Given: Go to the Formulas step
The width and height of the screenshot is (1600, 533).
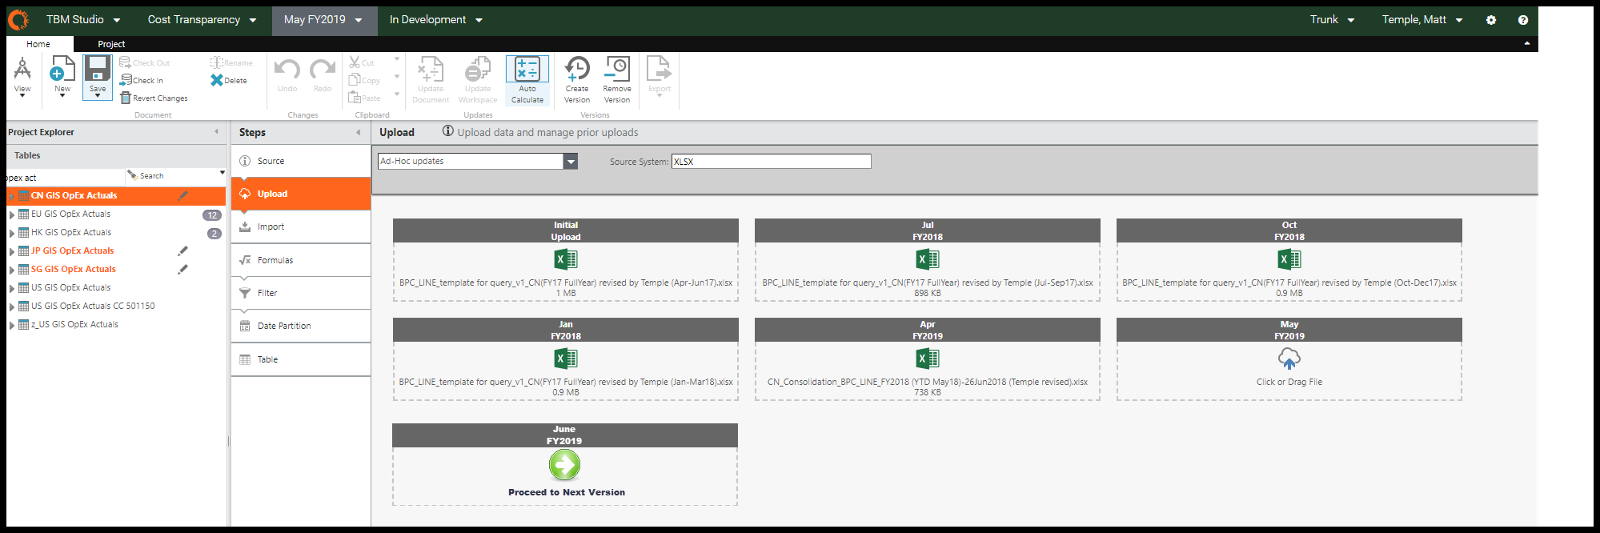Looking at the screenshot, I should point(301,260).
